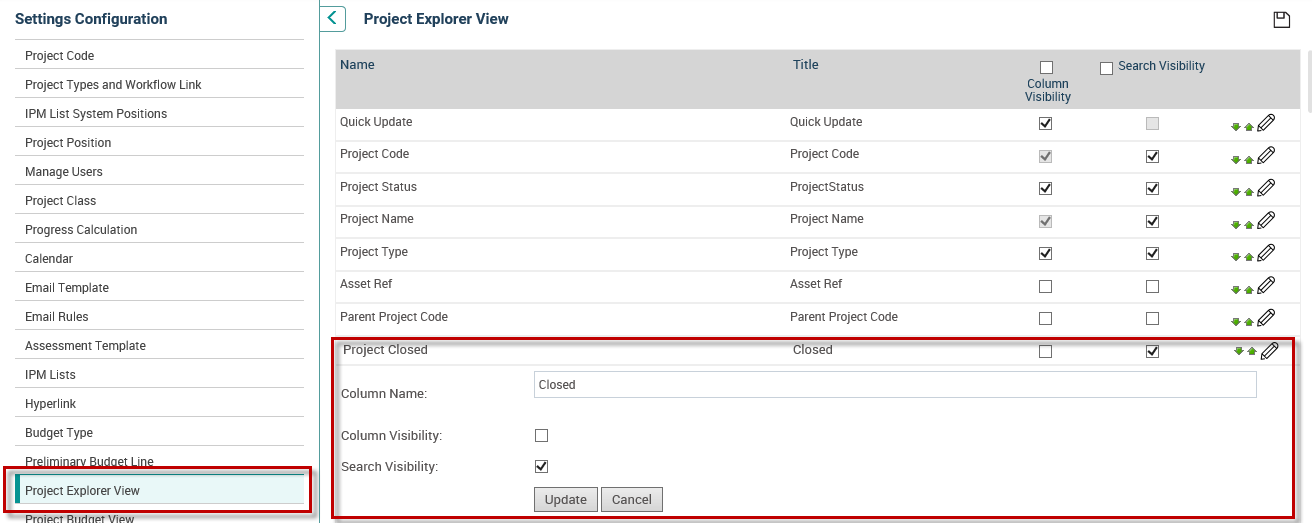Image resolution: width=1312 pixels, height=523 pixels.
Task: Move the Asset Ref row down
Action: point(1236,290)
